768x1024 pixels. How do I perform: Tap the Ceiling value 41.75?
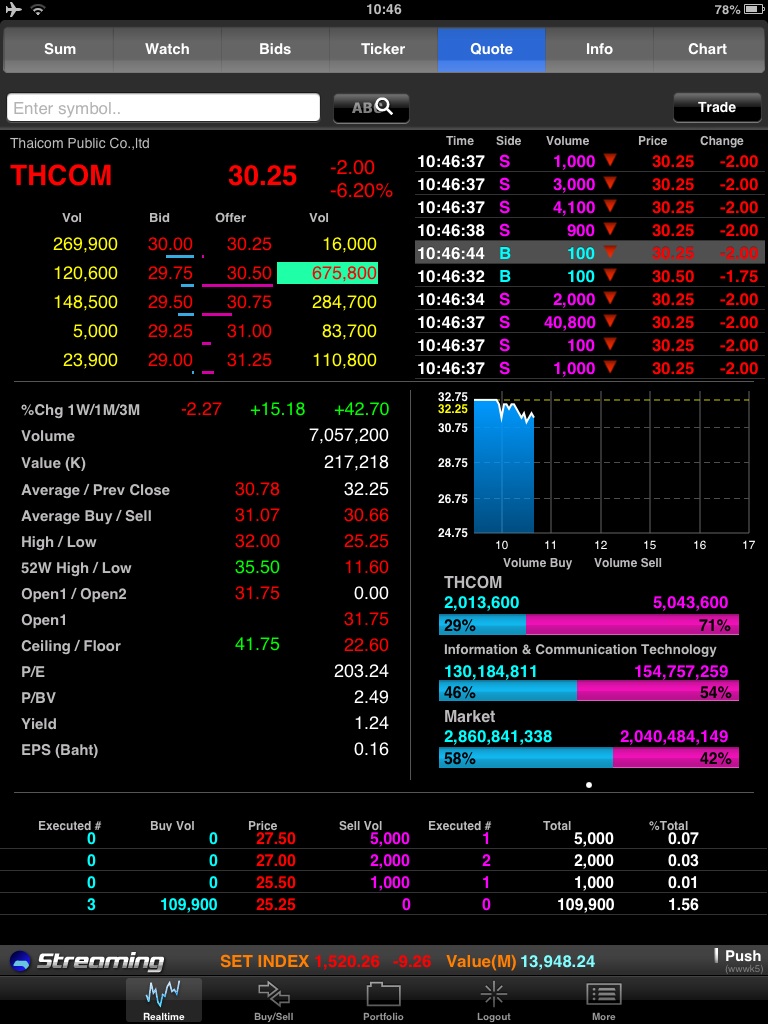point(257,645)
